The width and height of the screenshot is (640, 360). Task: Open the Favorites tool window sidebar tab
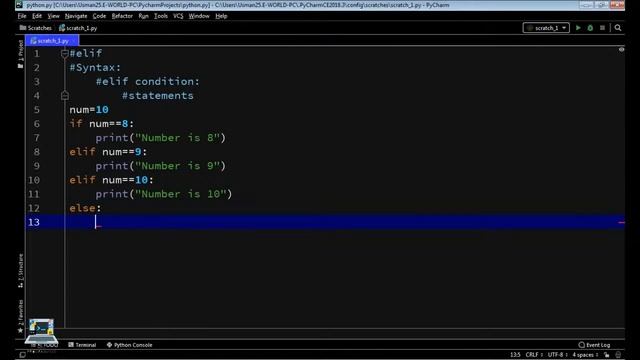(x=20, y=316)
